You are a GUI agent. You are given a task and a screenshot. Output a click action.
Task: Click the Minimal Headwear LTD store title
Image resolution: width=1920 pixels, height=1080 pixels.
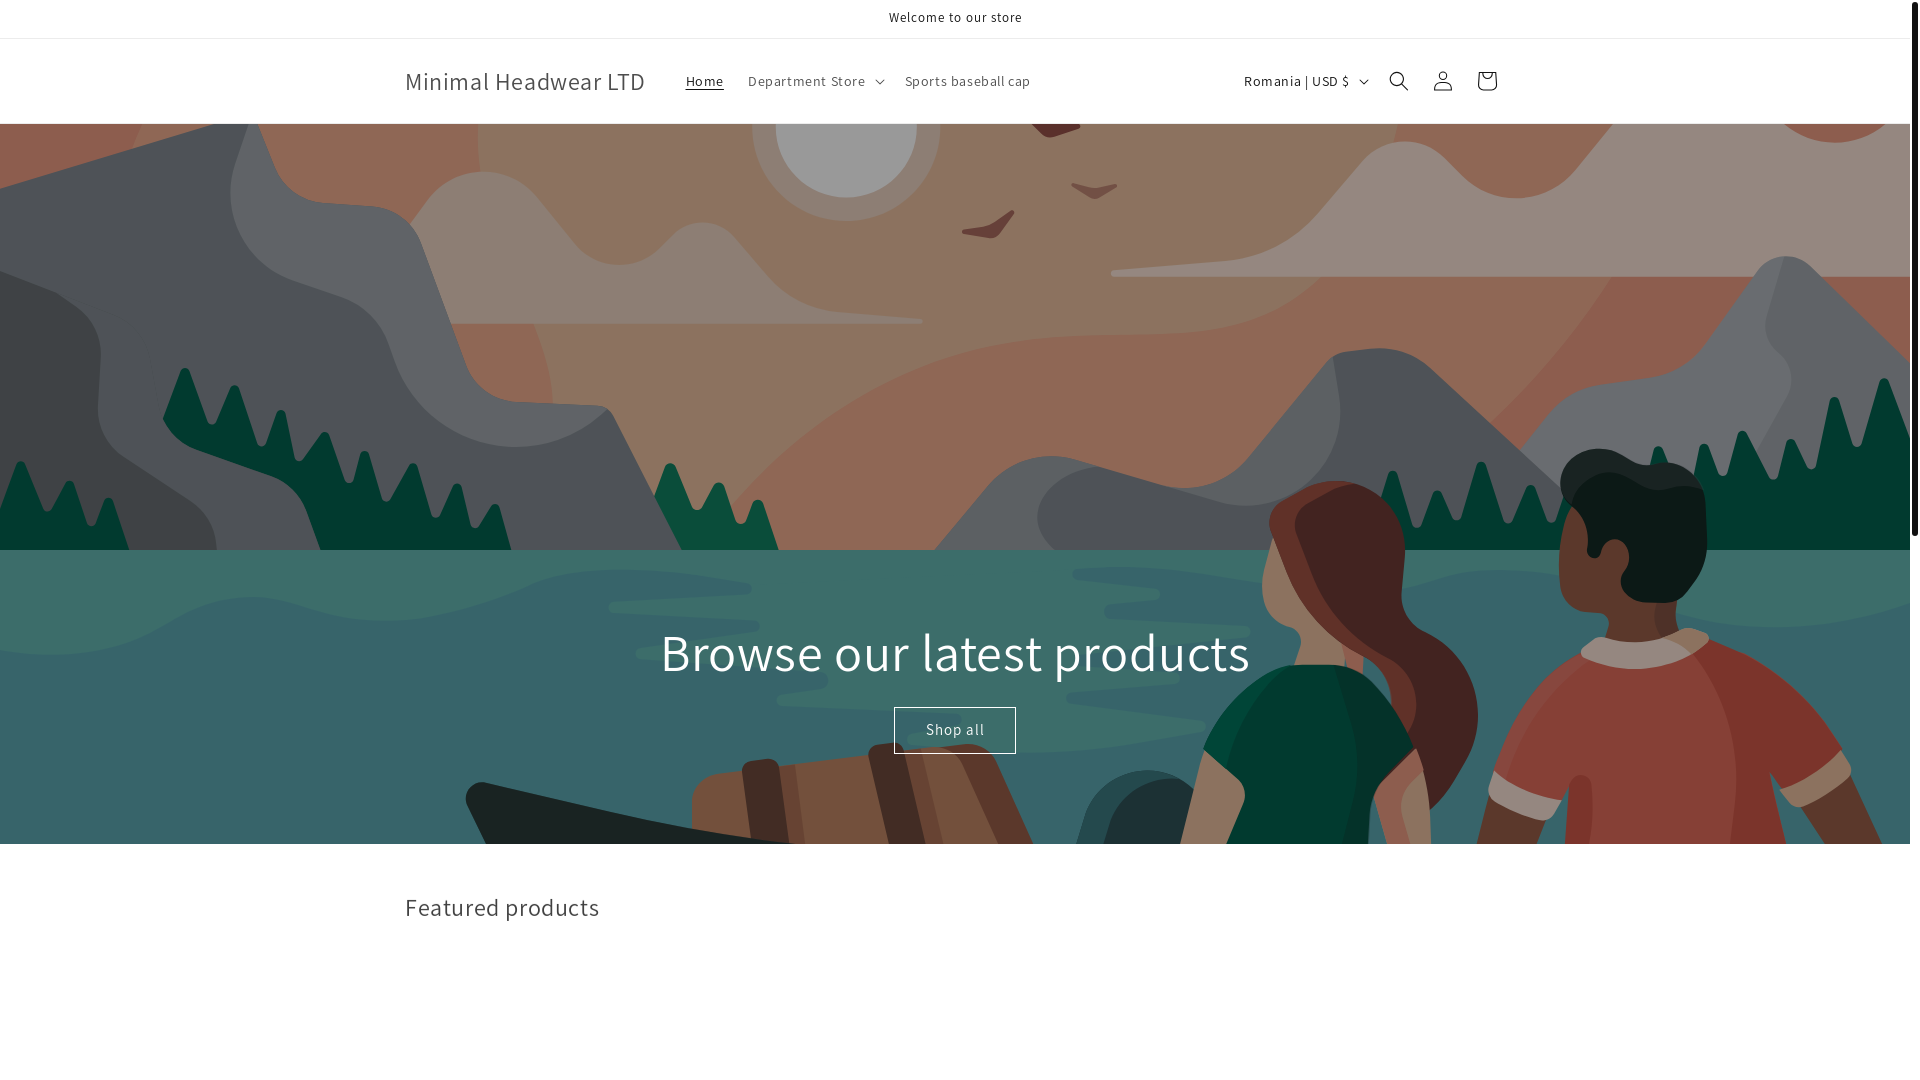pos(524,81)
